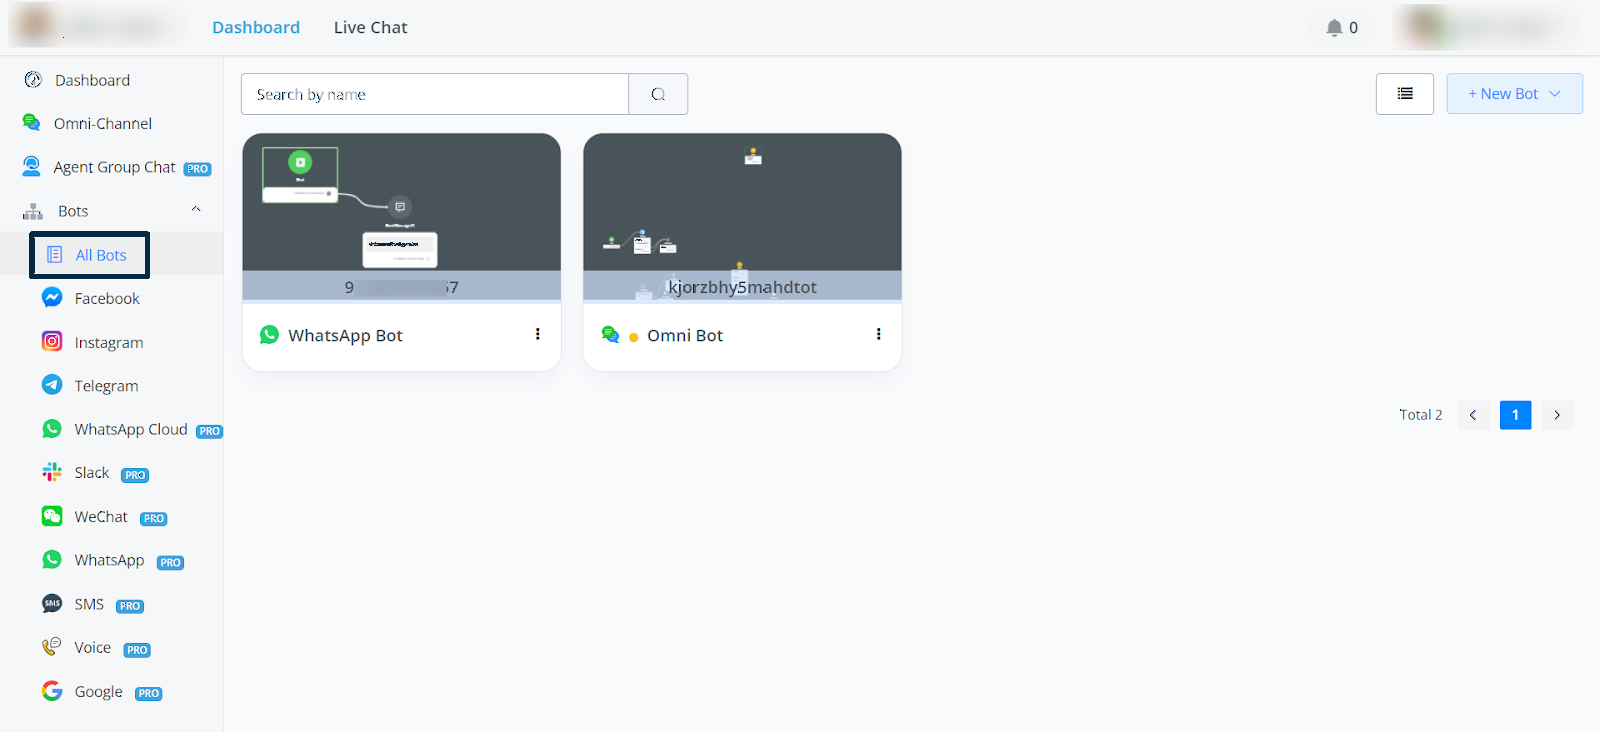Click the Total 2 label
This screenshot has width=1600, height=732.
click(1420, 415)
